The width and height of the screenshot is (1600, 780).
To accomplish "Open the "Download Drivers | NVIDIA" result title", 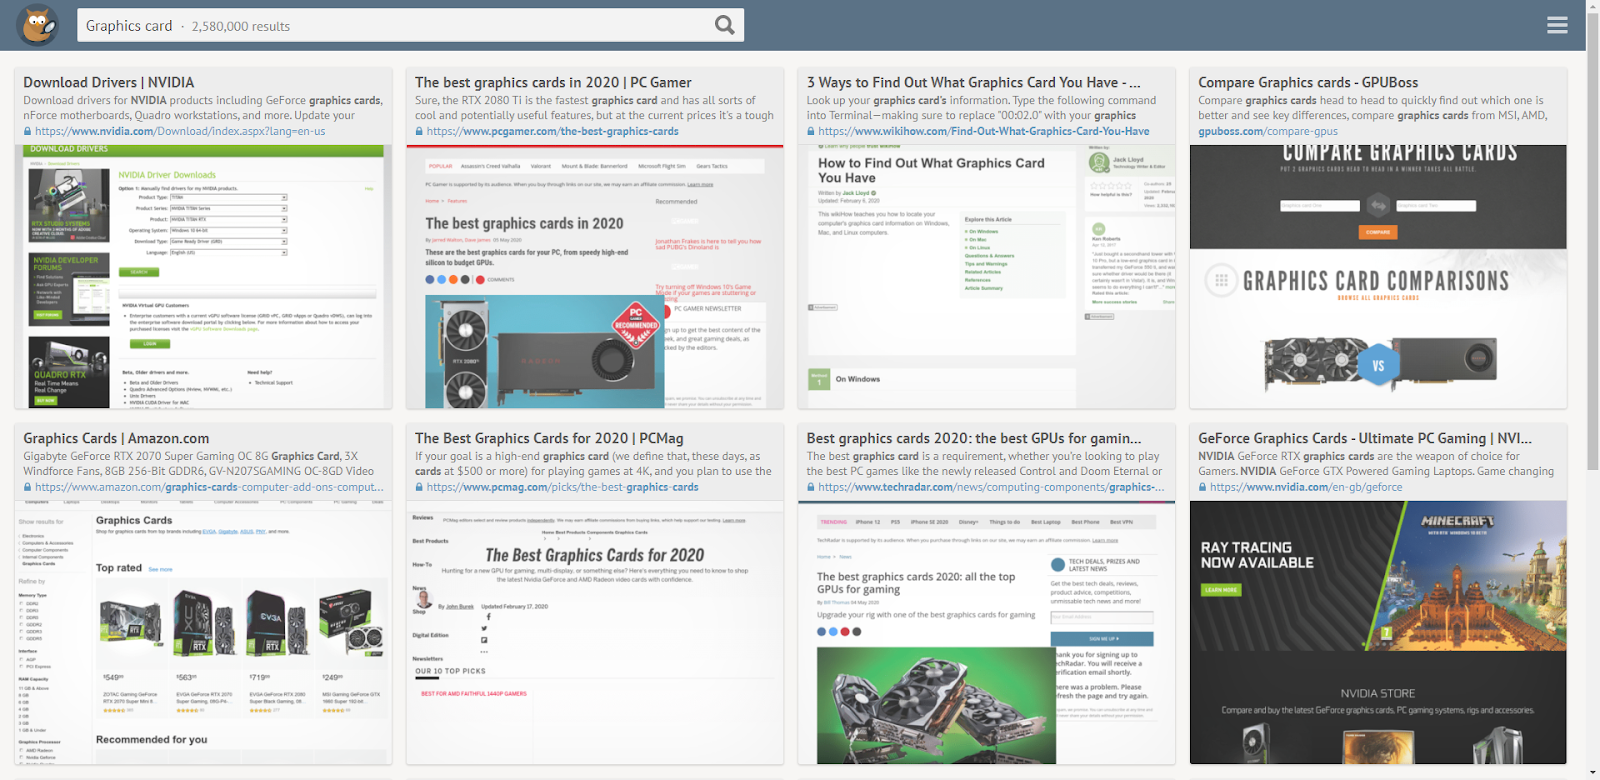I will (x=109, y=82).
